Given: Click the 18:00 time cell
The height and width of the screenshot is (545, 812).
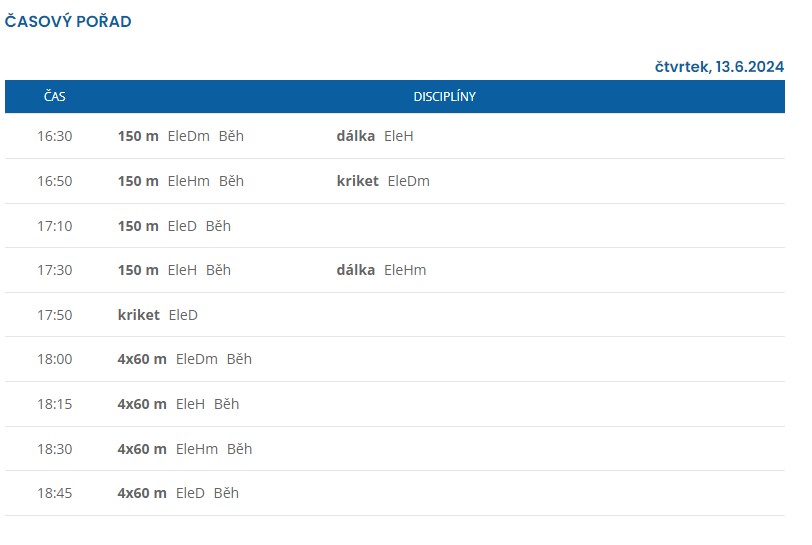Looking at the screenshot, I should coord(55,359).
